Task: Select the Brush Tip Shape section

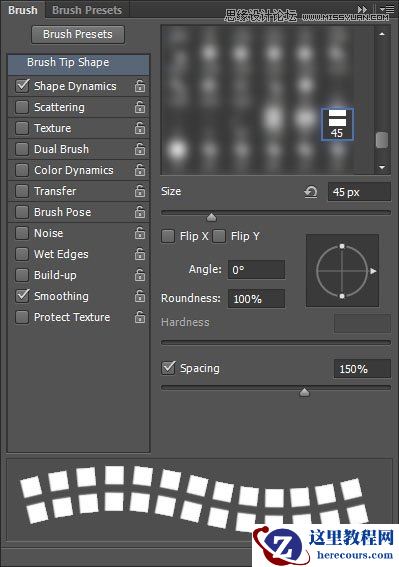Action: 78,64
